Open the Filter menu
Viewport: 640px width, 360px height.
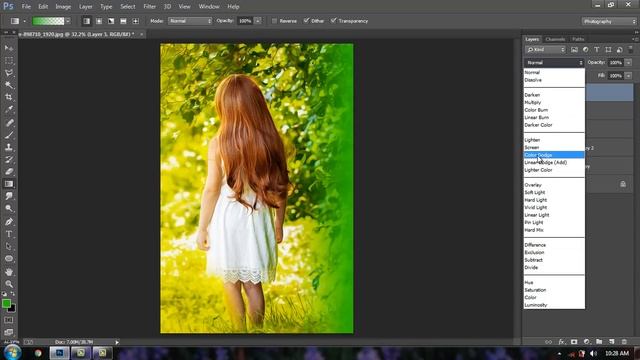click(149, 7)
